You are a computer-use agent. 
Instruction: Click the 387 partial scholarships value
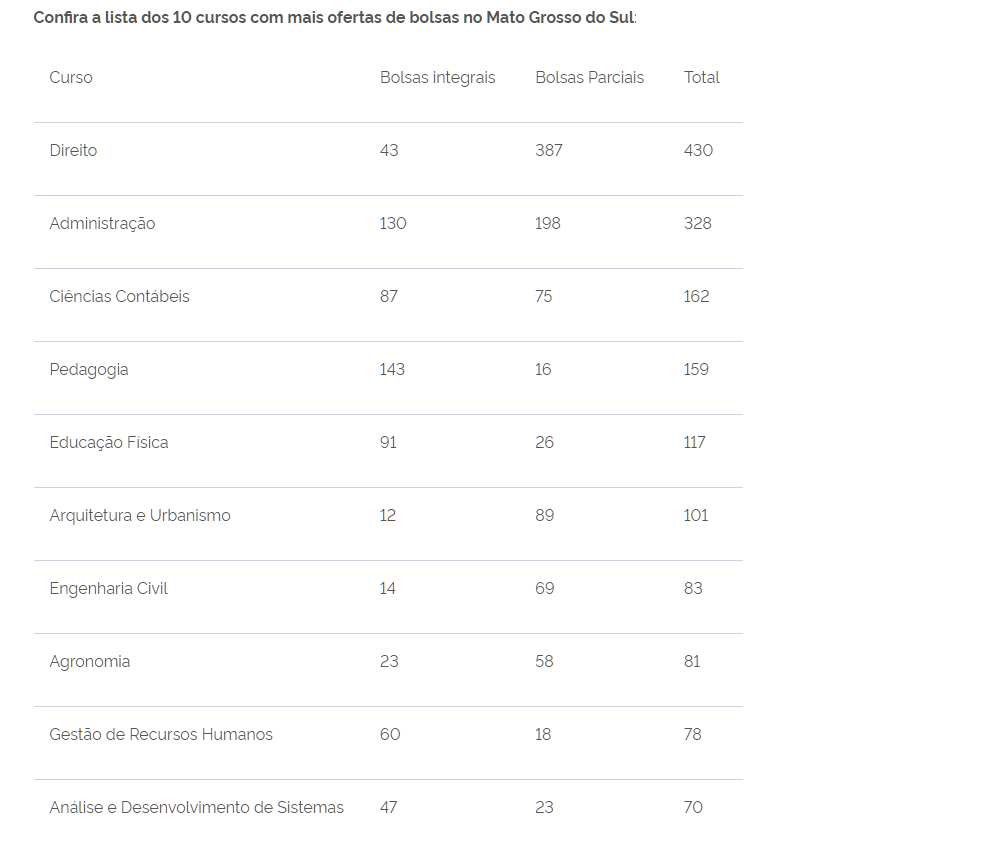(x=549, y=150)
